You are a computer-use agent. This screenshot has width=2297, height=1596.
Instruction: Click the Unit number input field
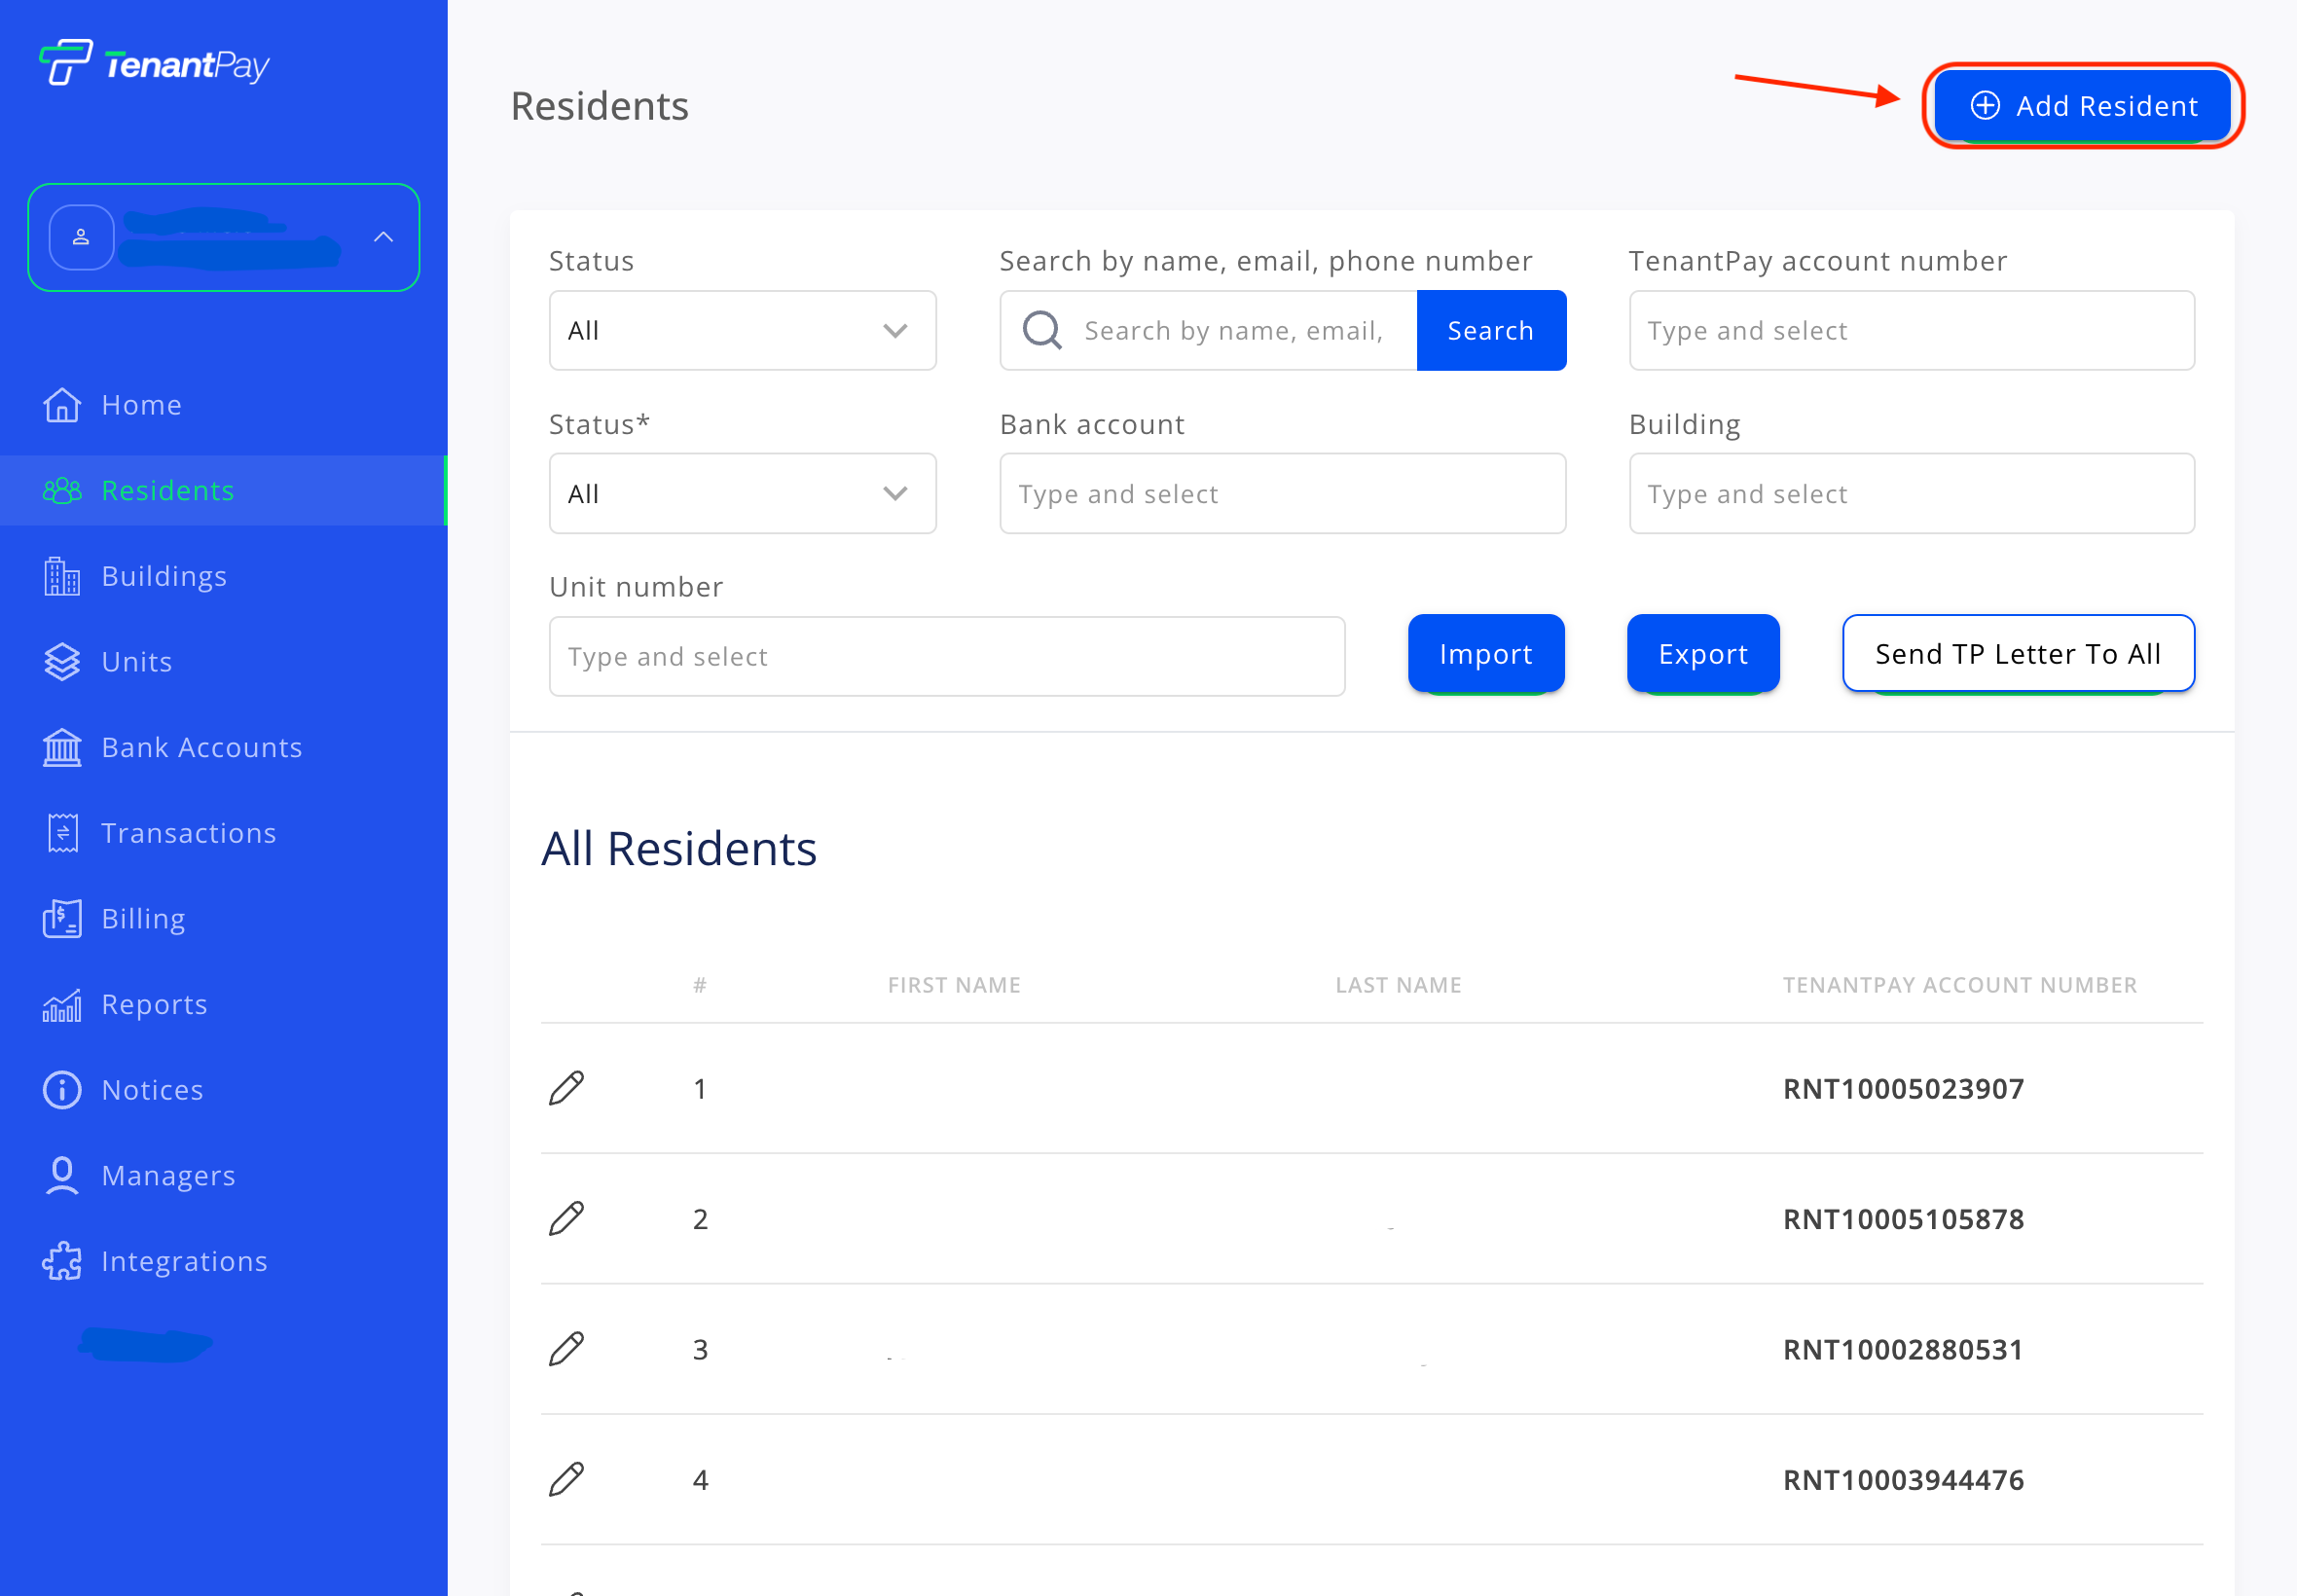point(946,657)
